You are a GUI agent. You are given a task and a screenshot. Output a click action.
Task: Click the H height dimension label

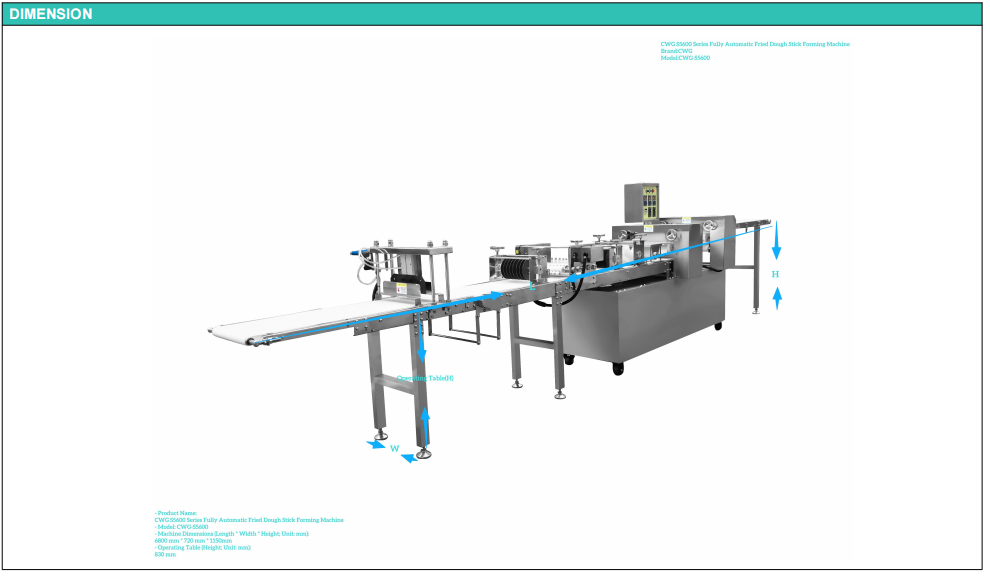coord(775,273)
